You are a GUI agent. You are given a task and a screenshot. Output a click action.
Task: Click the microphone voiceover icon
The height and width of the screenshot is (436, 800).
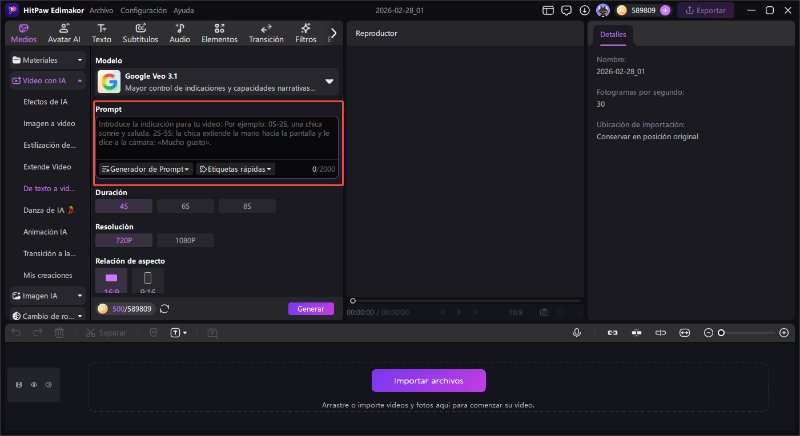pyautogui.click(x=577, y=332)
